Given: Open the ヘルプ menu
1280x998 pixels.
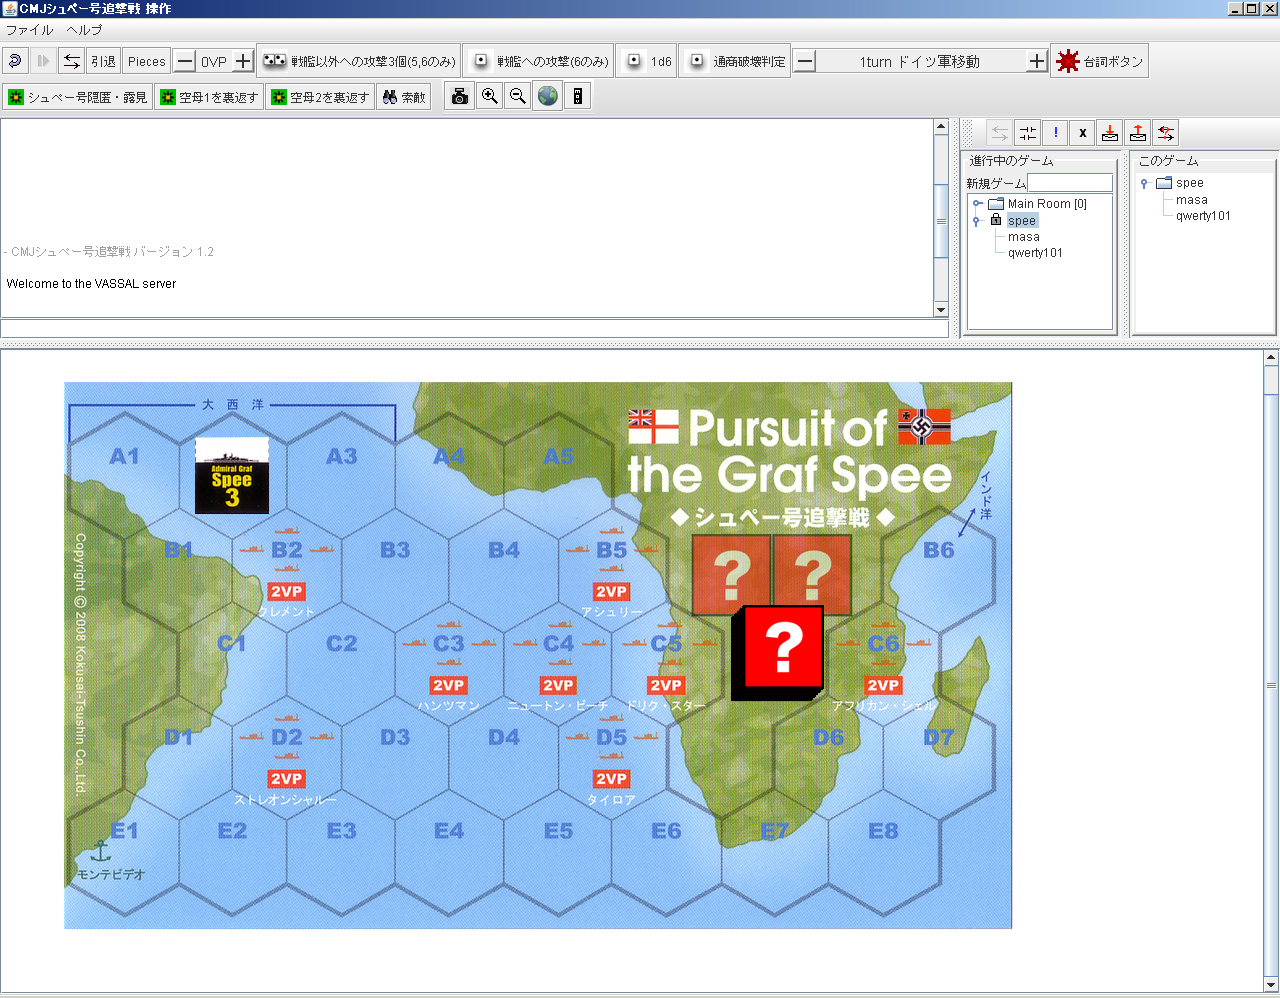Looking at the screenshot, I should tap(84, 30).
